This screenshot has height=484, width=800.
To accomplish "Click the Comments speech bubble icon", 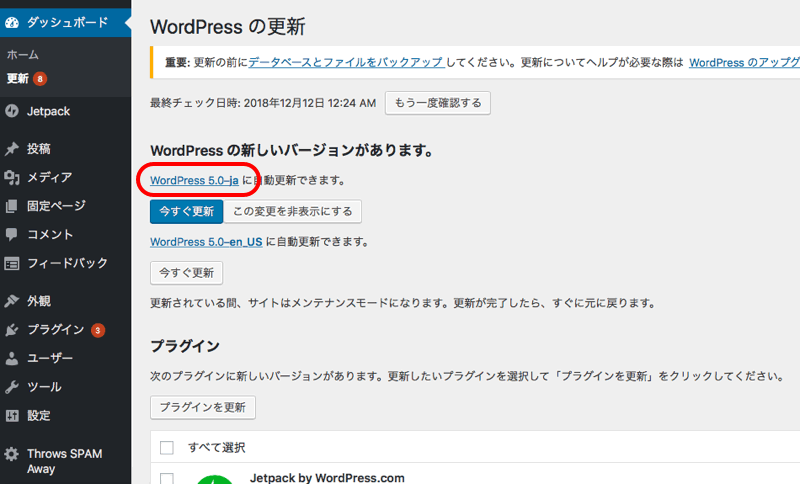I will coord(12,235).
